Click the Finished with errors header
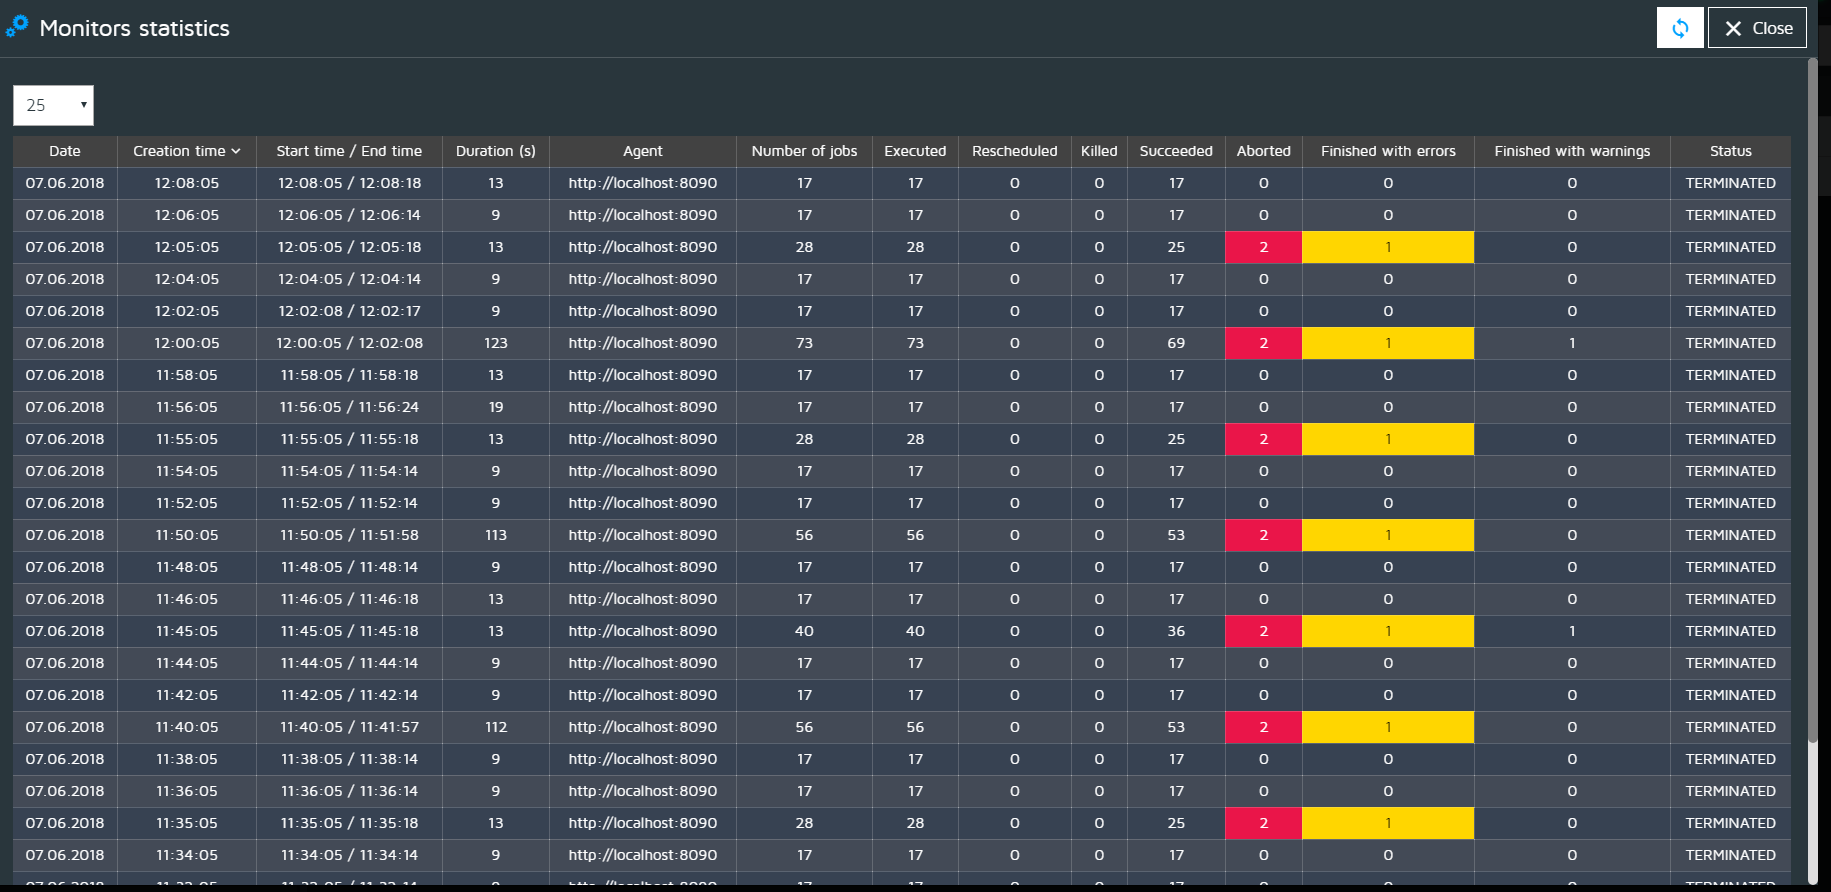 click(x=1387, y=151)
